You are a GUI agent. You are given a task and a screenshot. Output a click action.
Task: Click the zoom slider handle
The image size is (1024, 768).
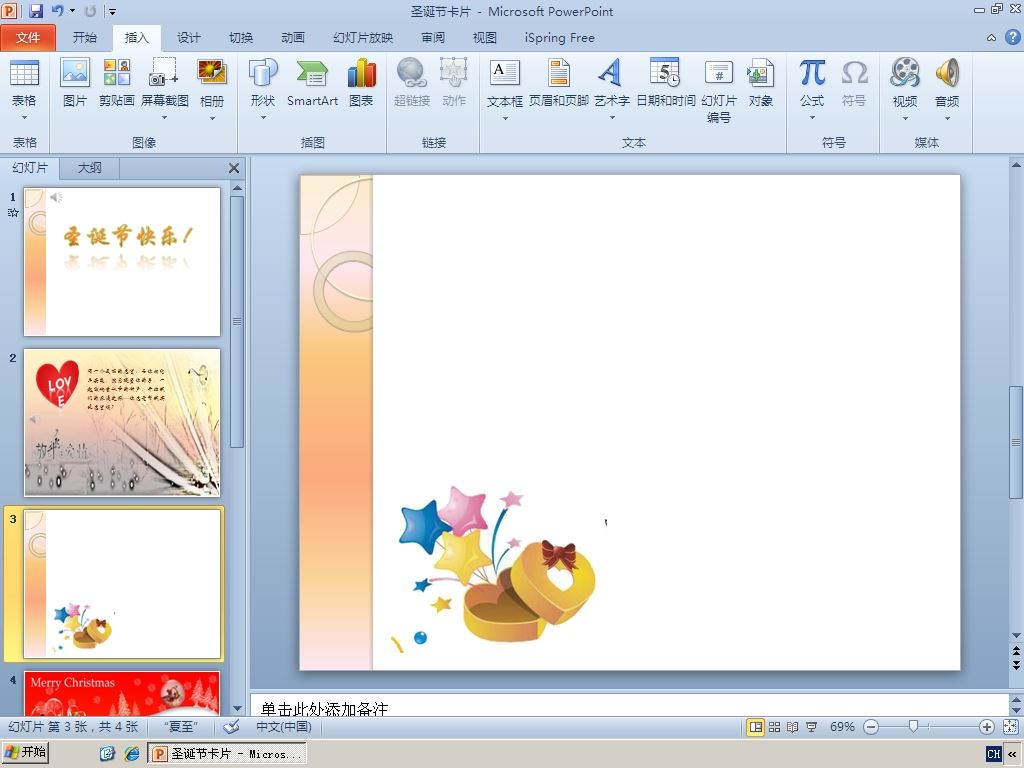tap(914, 726)
